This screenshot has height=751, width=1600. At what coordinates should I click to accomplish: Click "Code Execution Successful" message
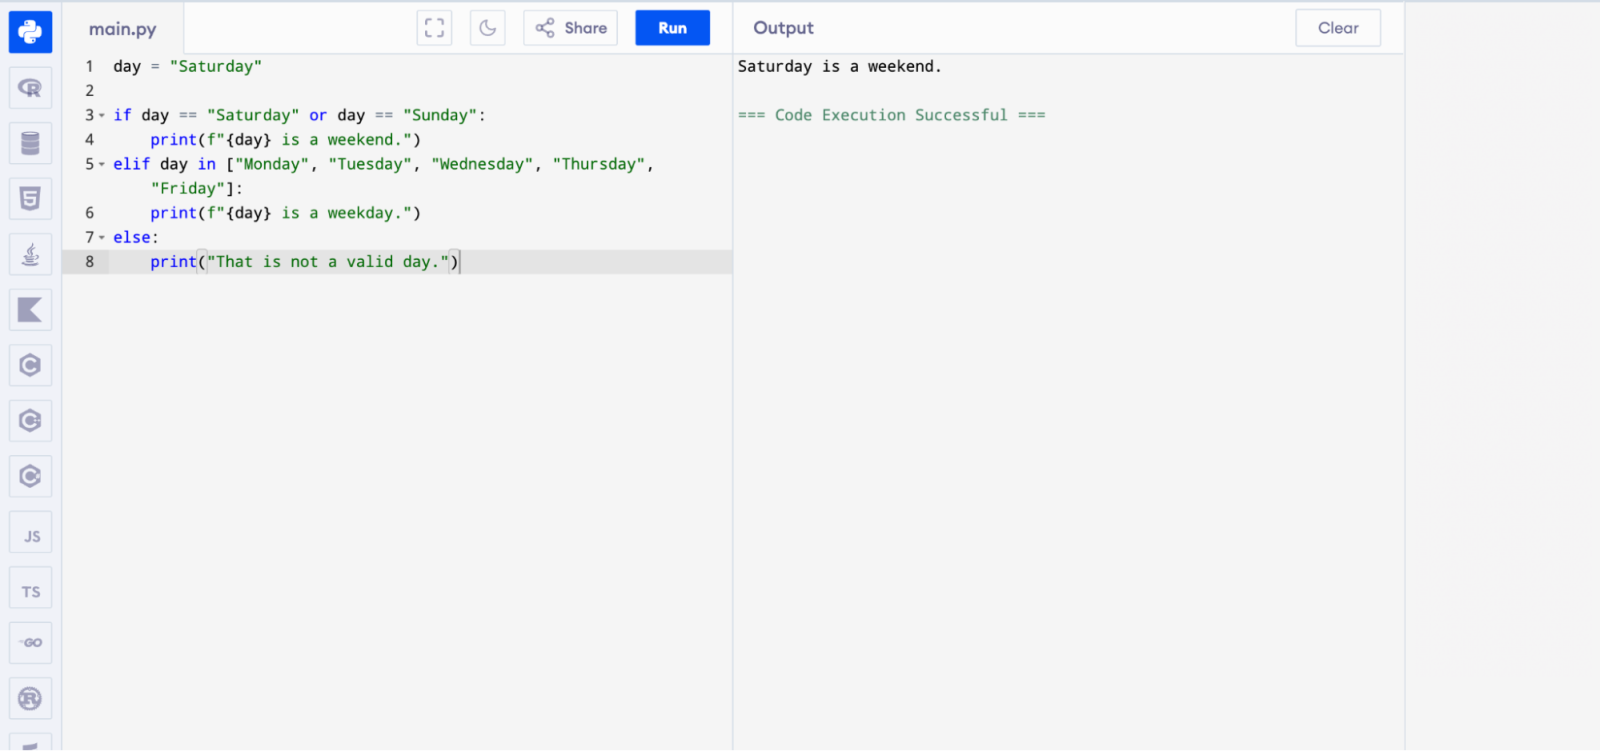[891, 115]
